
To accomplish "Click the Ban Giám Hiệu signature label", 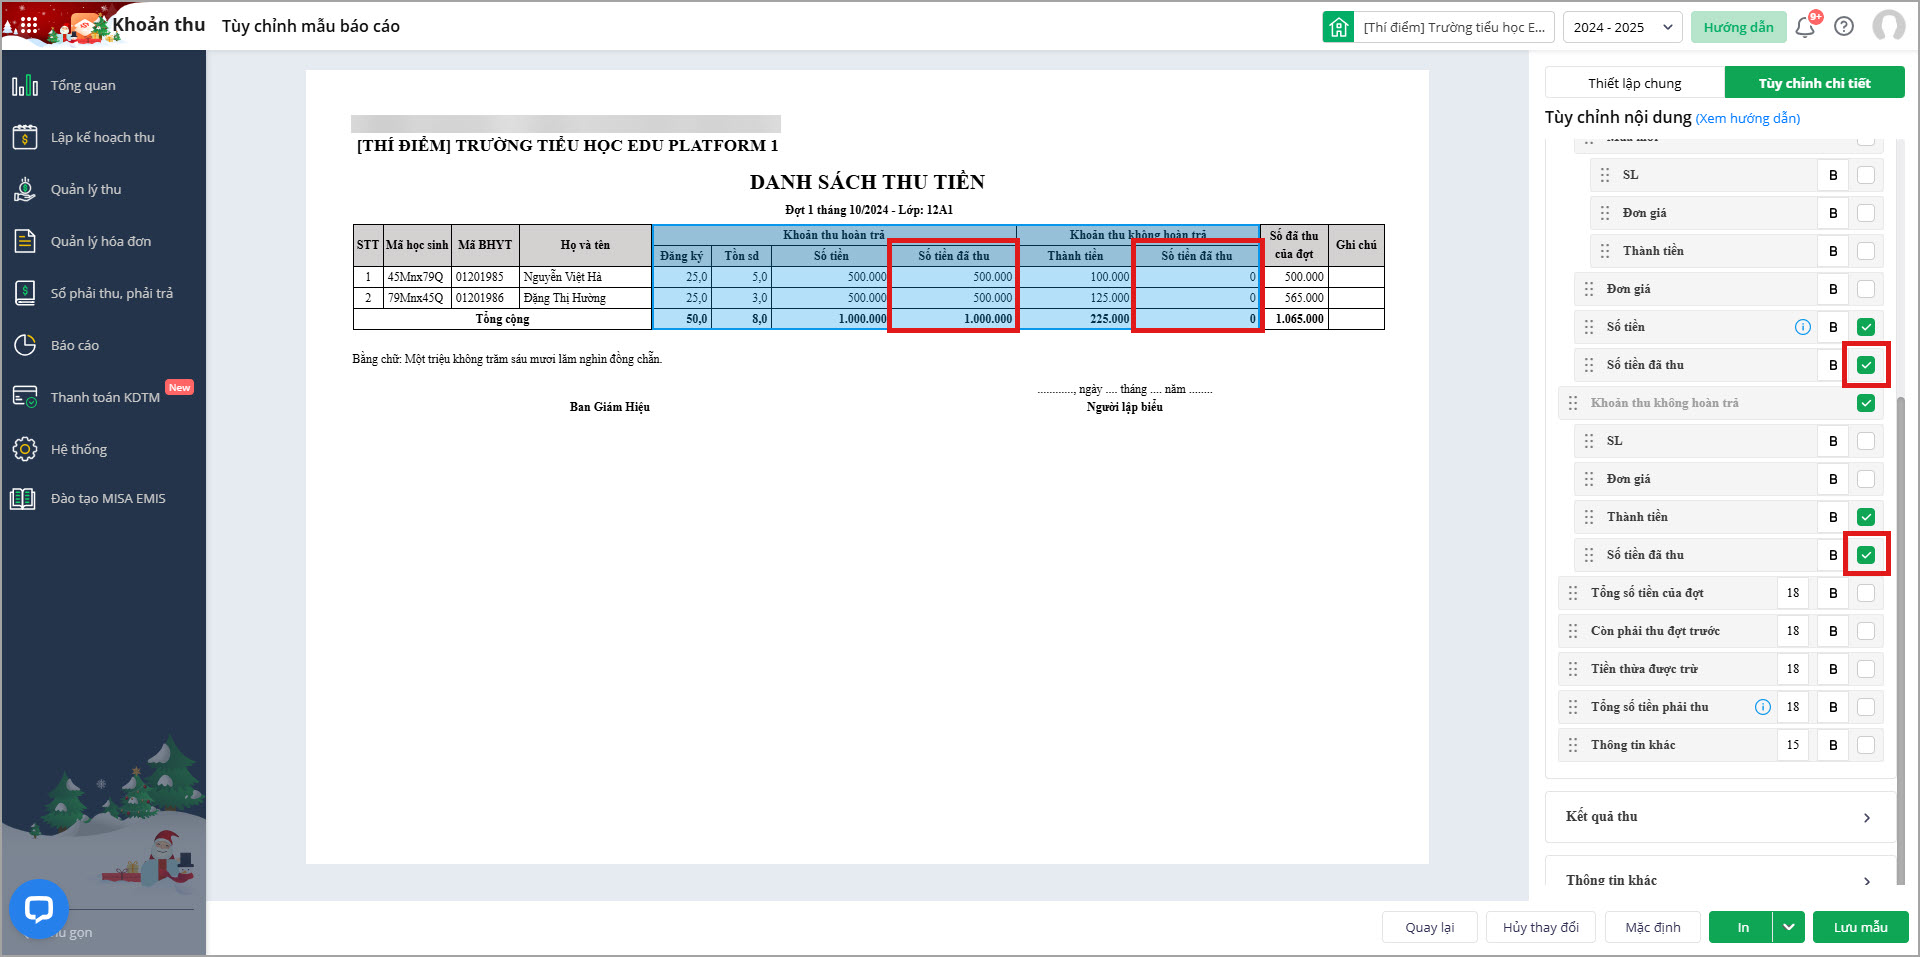I will point(610,407).
